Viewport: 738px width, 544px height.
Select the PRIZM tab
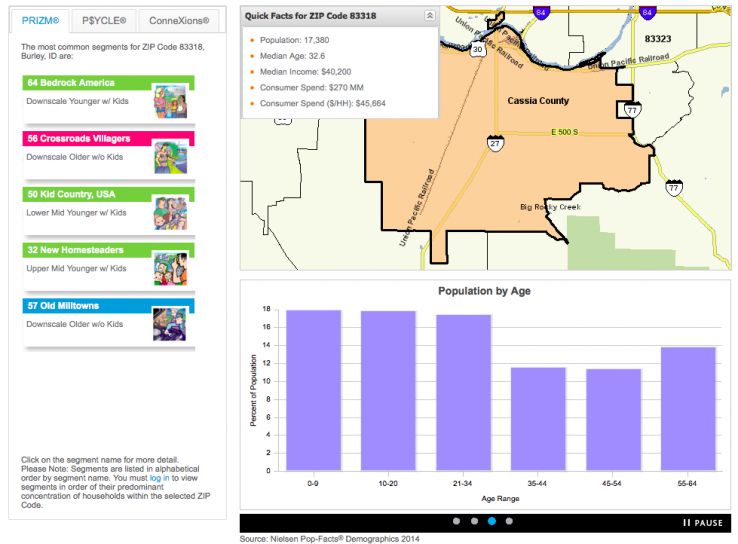[41, 21]
